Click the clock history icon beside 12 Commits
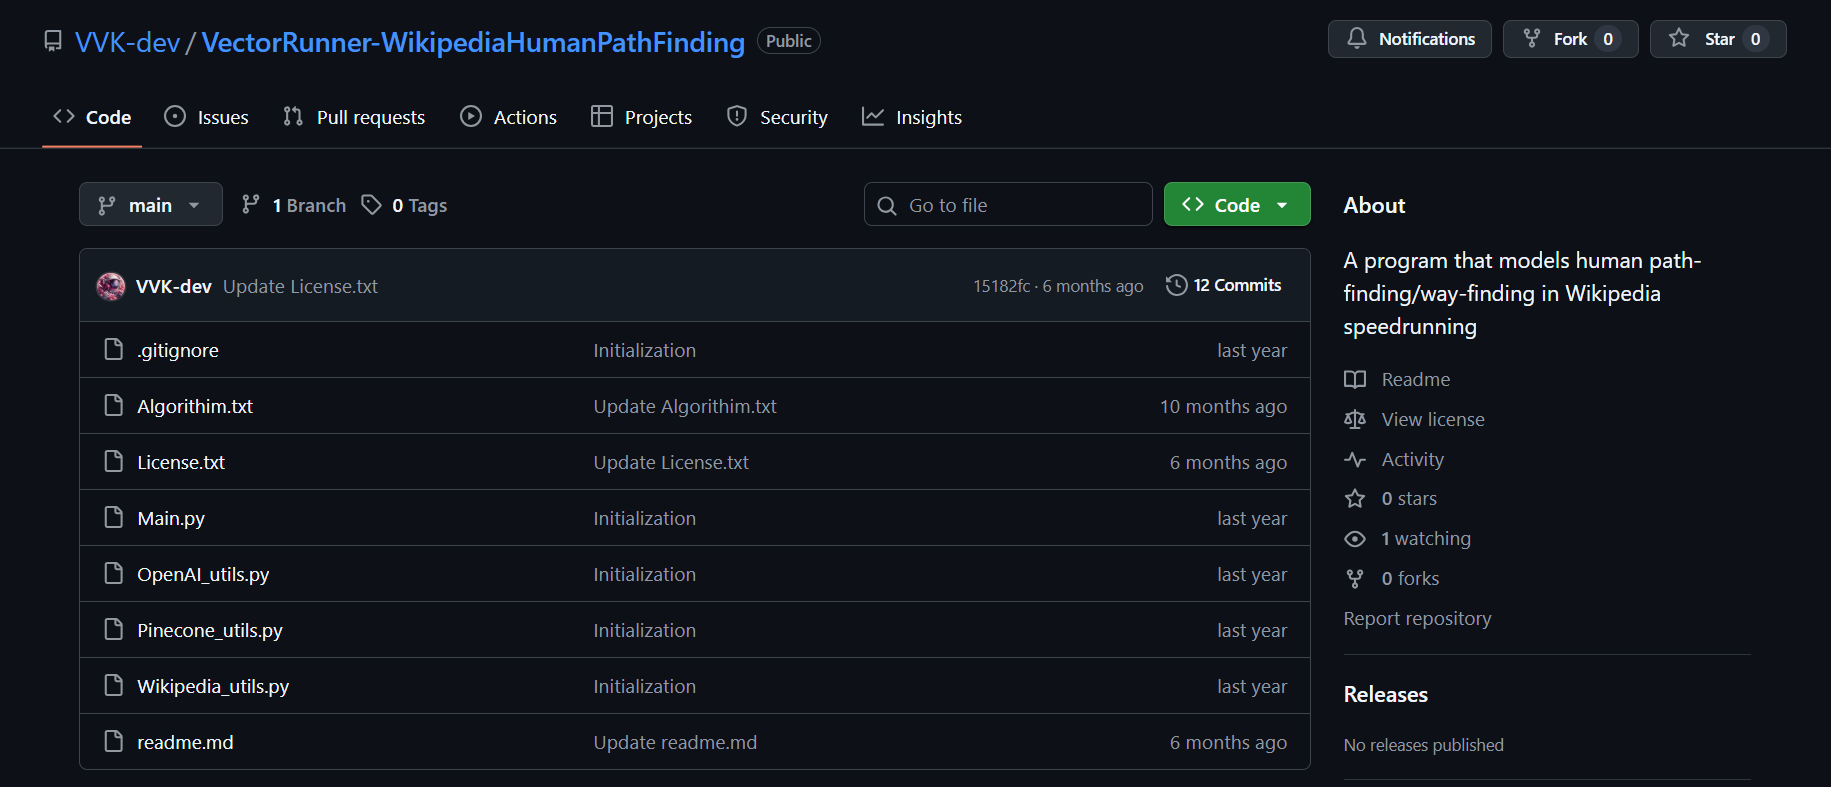Viewport: 1831px width, 787px height. click(1176, 285)
